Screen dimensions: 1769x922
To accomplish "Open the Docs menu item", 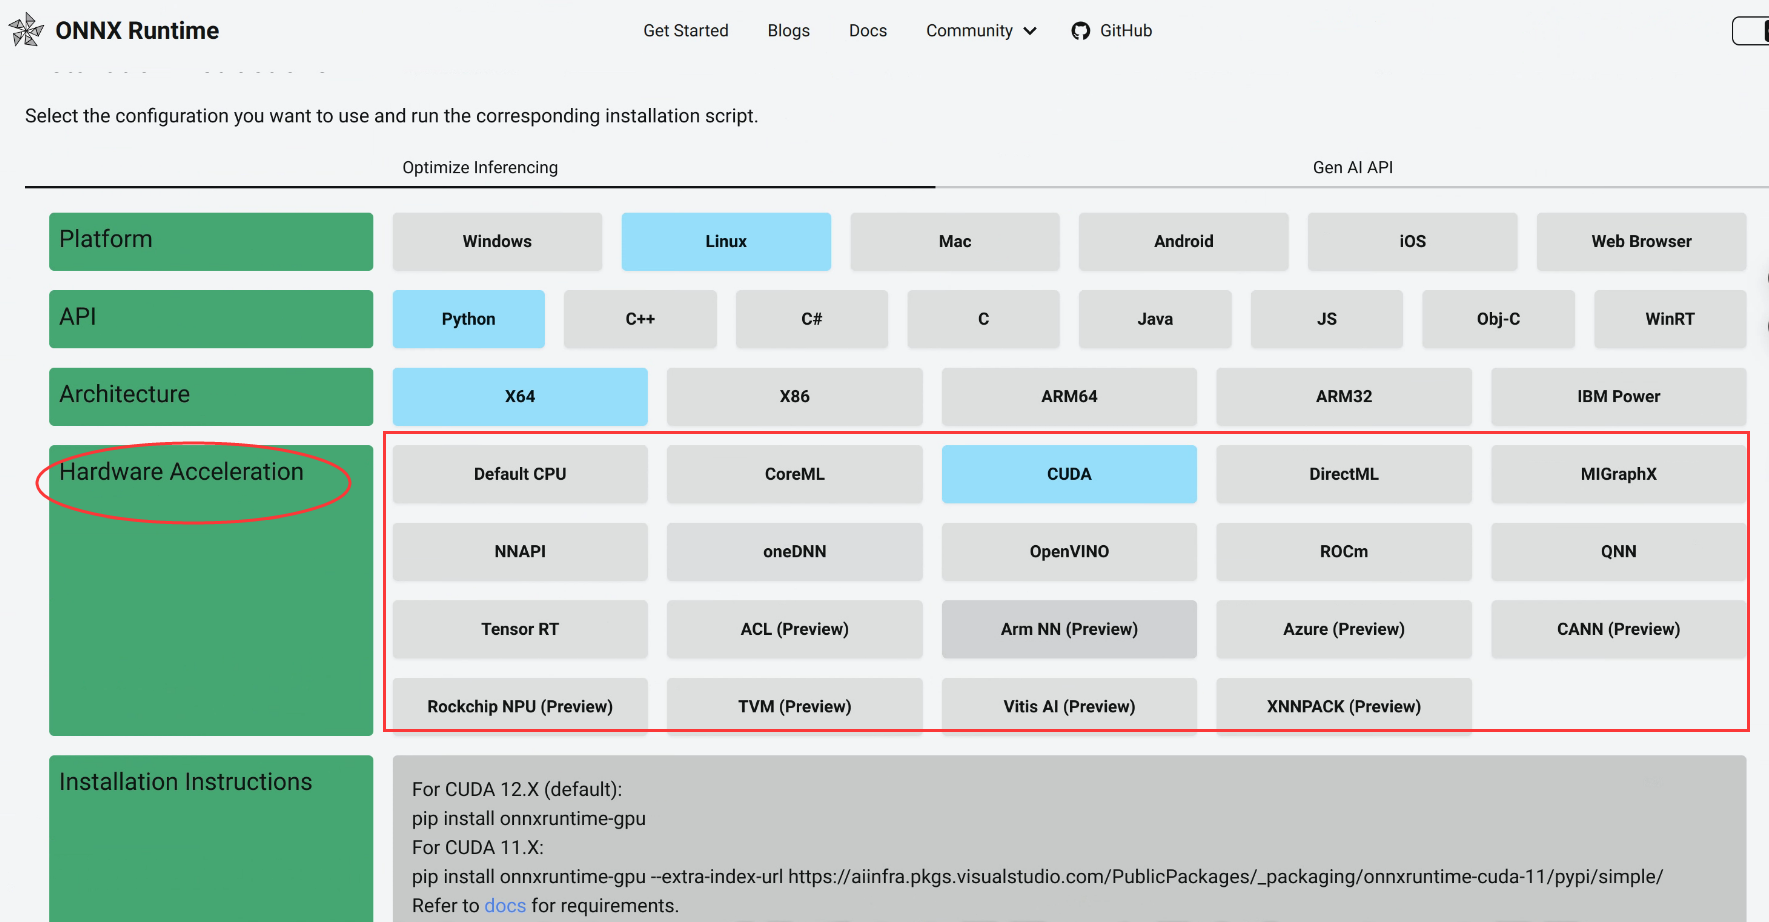I will tap(868, 31).
